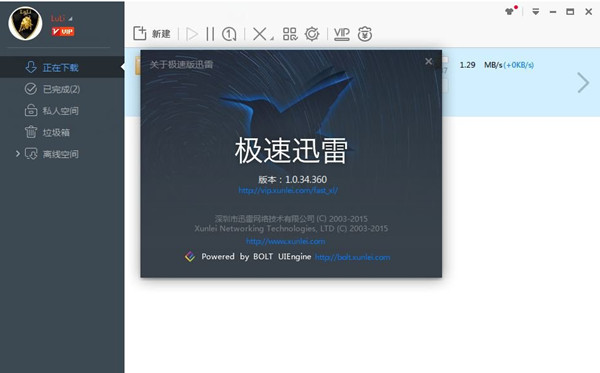Open the QR code grid icon

[x=290, y=34]
